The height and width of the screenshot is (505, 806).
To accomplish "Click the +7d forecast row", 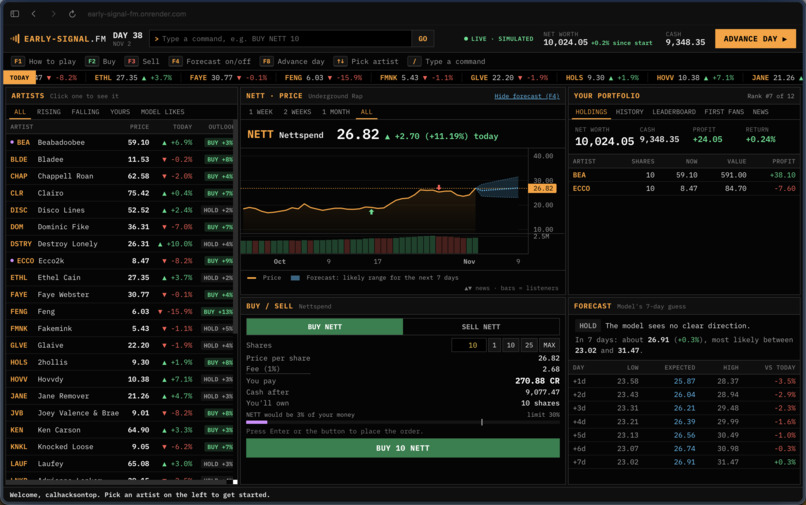I will (x=684, y=462).
